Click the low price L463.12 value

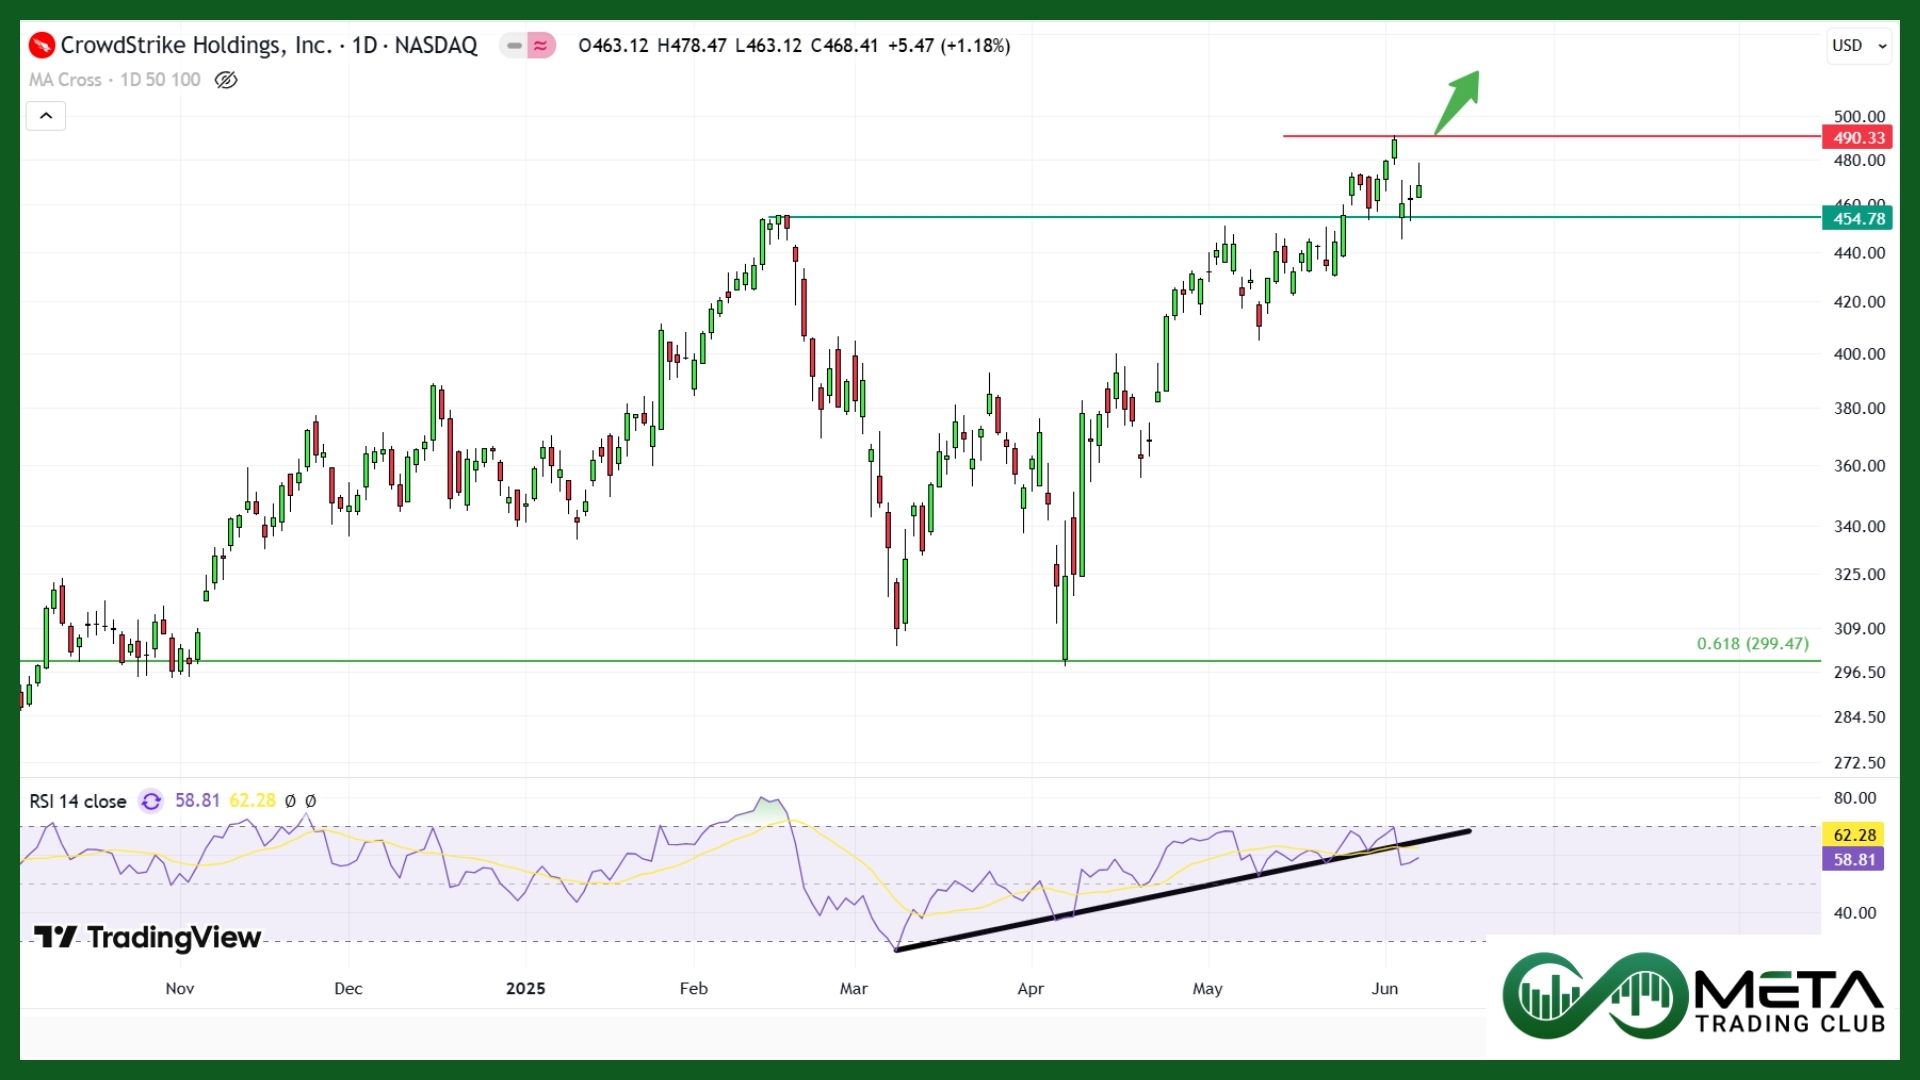(768, 46)
